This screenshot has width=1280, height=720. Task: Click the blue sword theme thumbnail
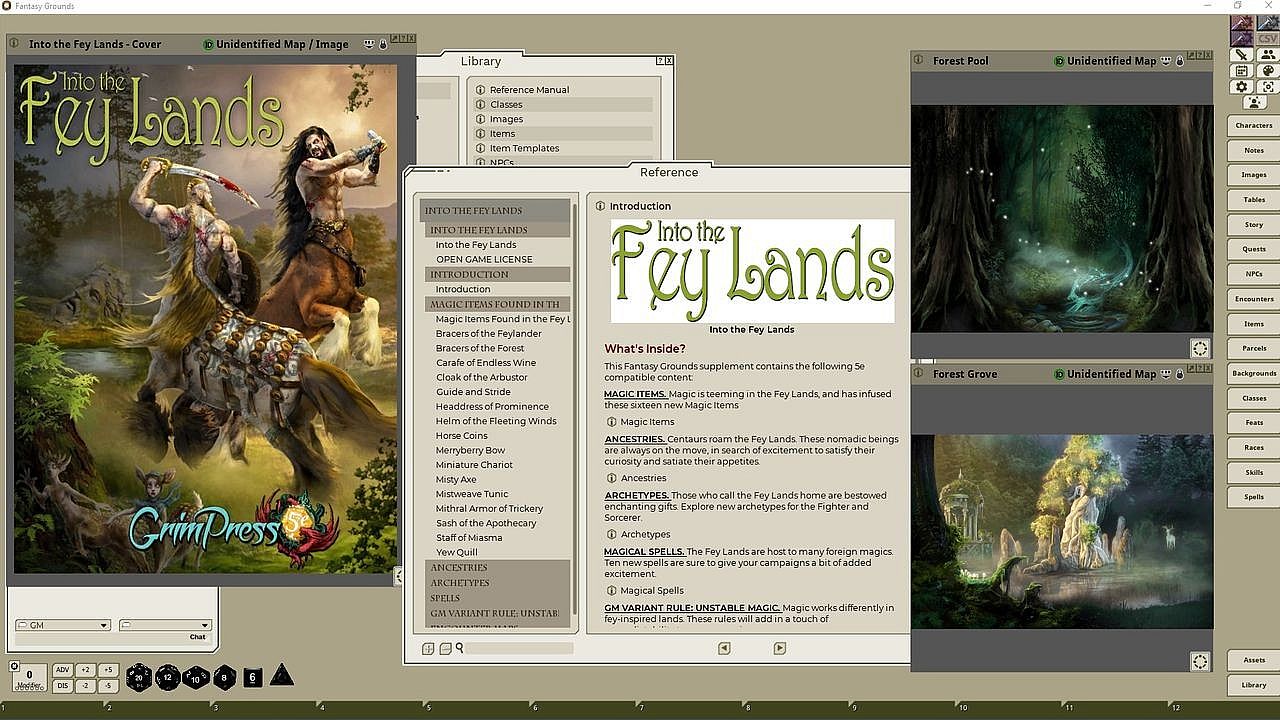tap(1267, 23)
